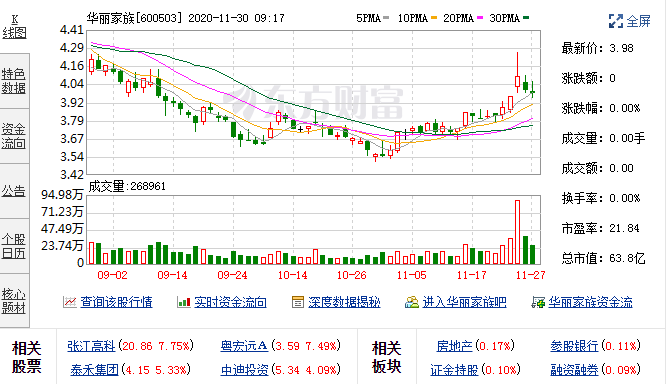
Task: Click the 涨跌幅: 0.00% value
Action: [x=624, y=108]
